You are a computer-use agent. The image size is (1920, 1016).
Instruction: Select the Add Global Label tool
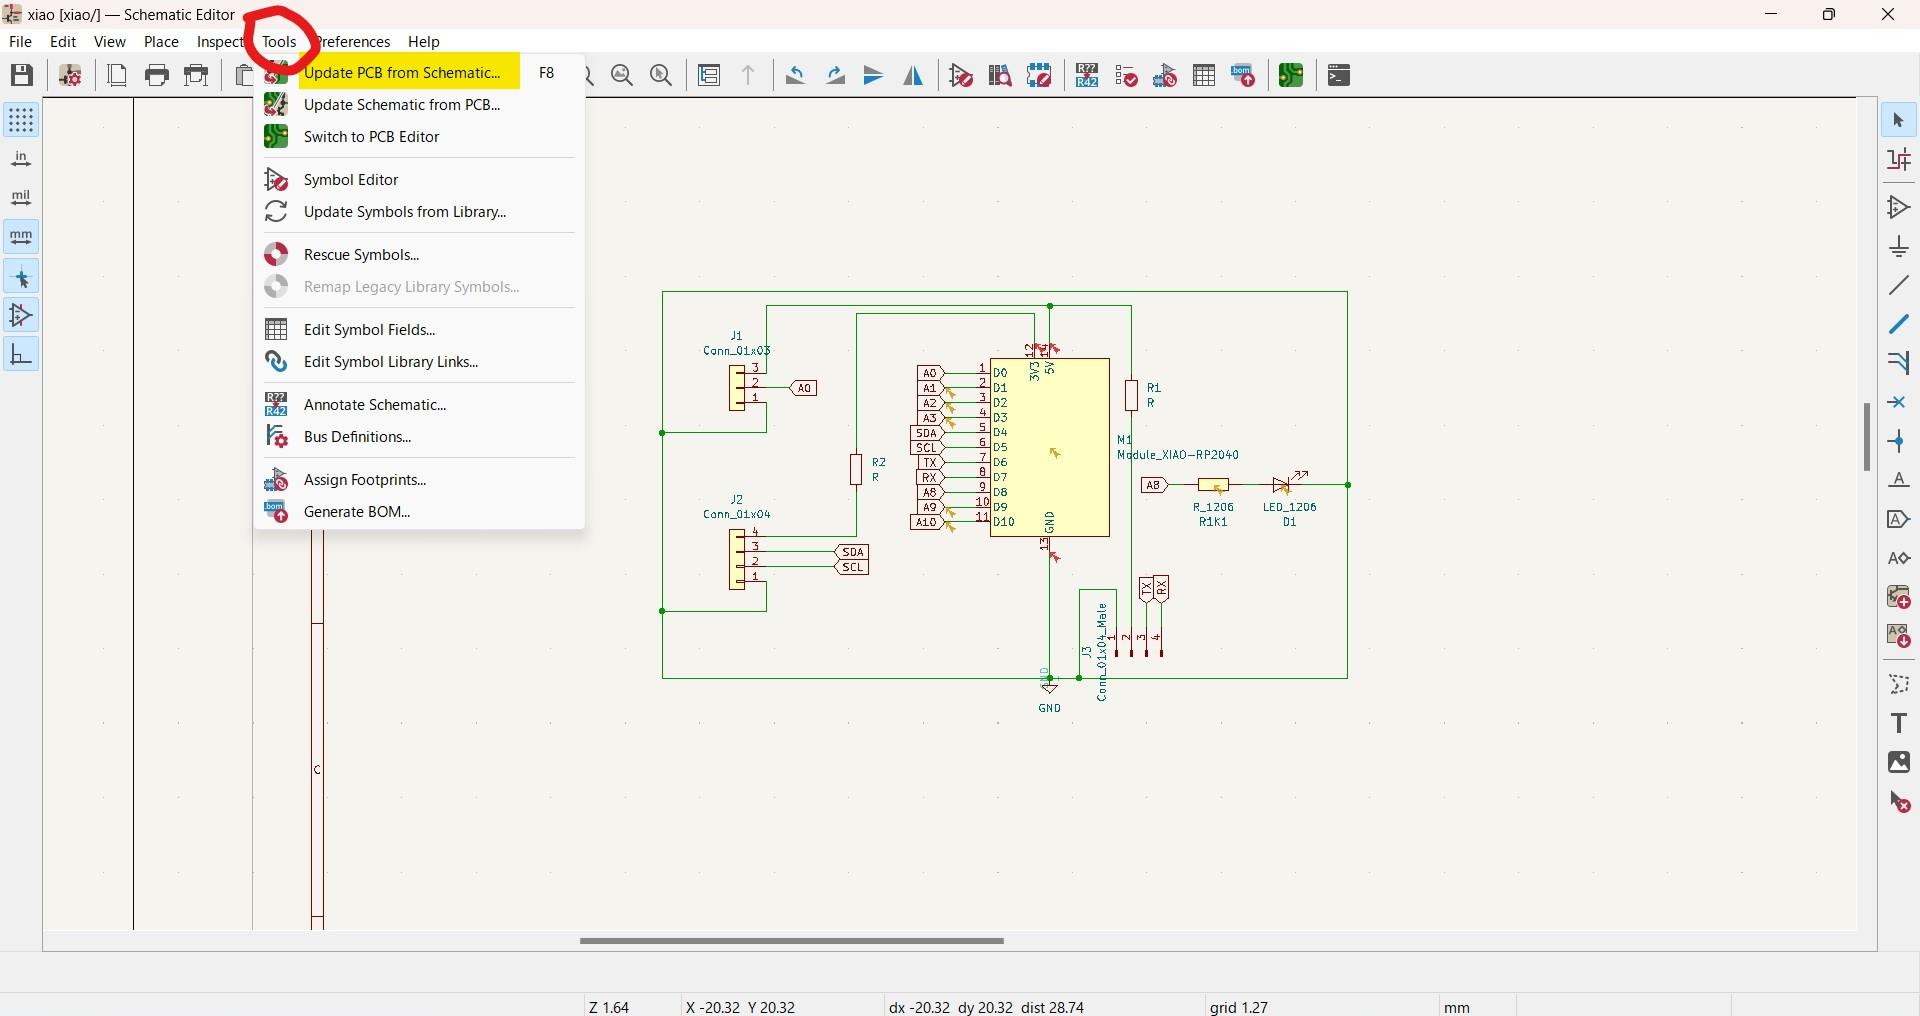pyautogui.click(x=1900, y=520)
